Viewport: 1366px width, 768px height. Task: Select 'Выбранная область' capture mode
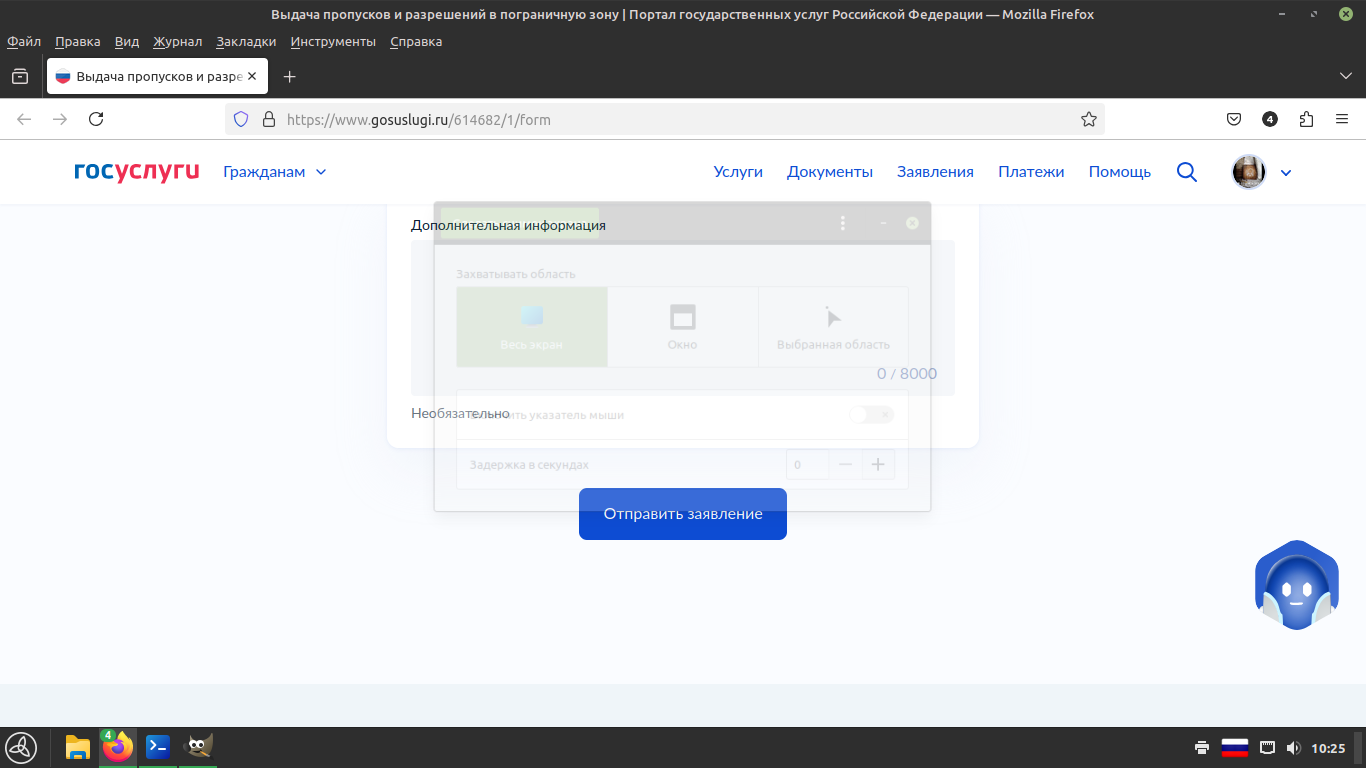pyautogui.click(x=833, y=327)
